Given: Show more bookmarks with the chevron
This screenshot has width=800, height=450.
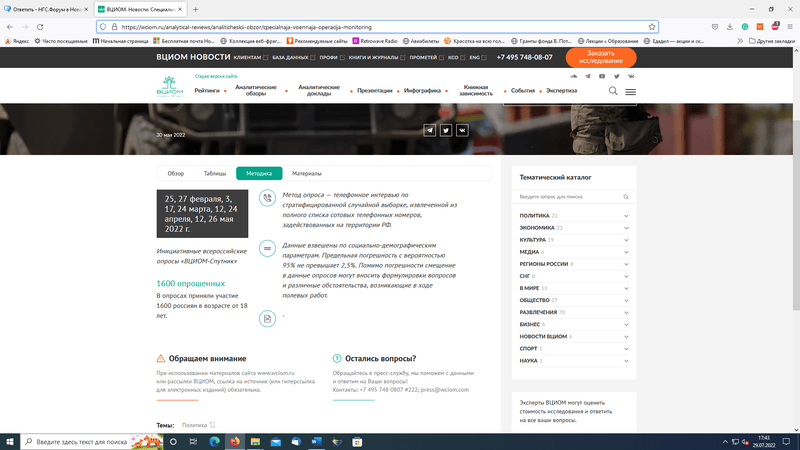Looking at the screenshot, I should [x=740, y=41].
